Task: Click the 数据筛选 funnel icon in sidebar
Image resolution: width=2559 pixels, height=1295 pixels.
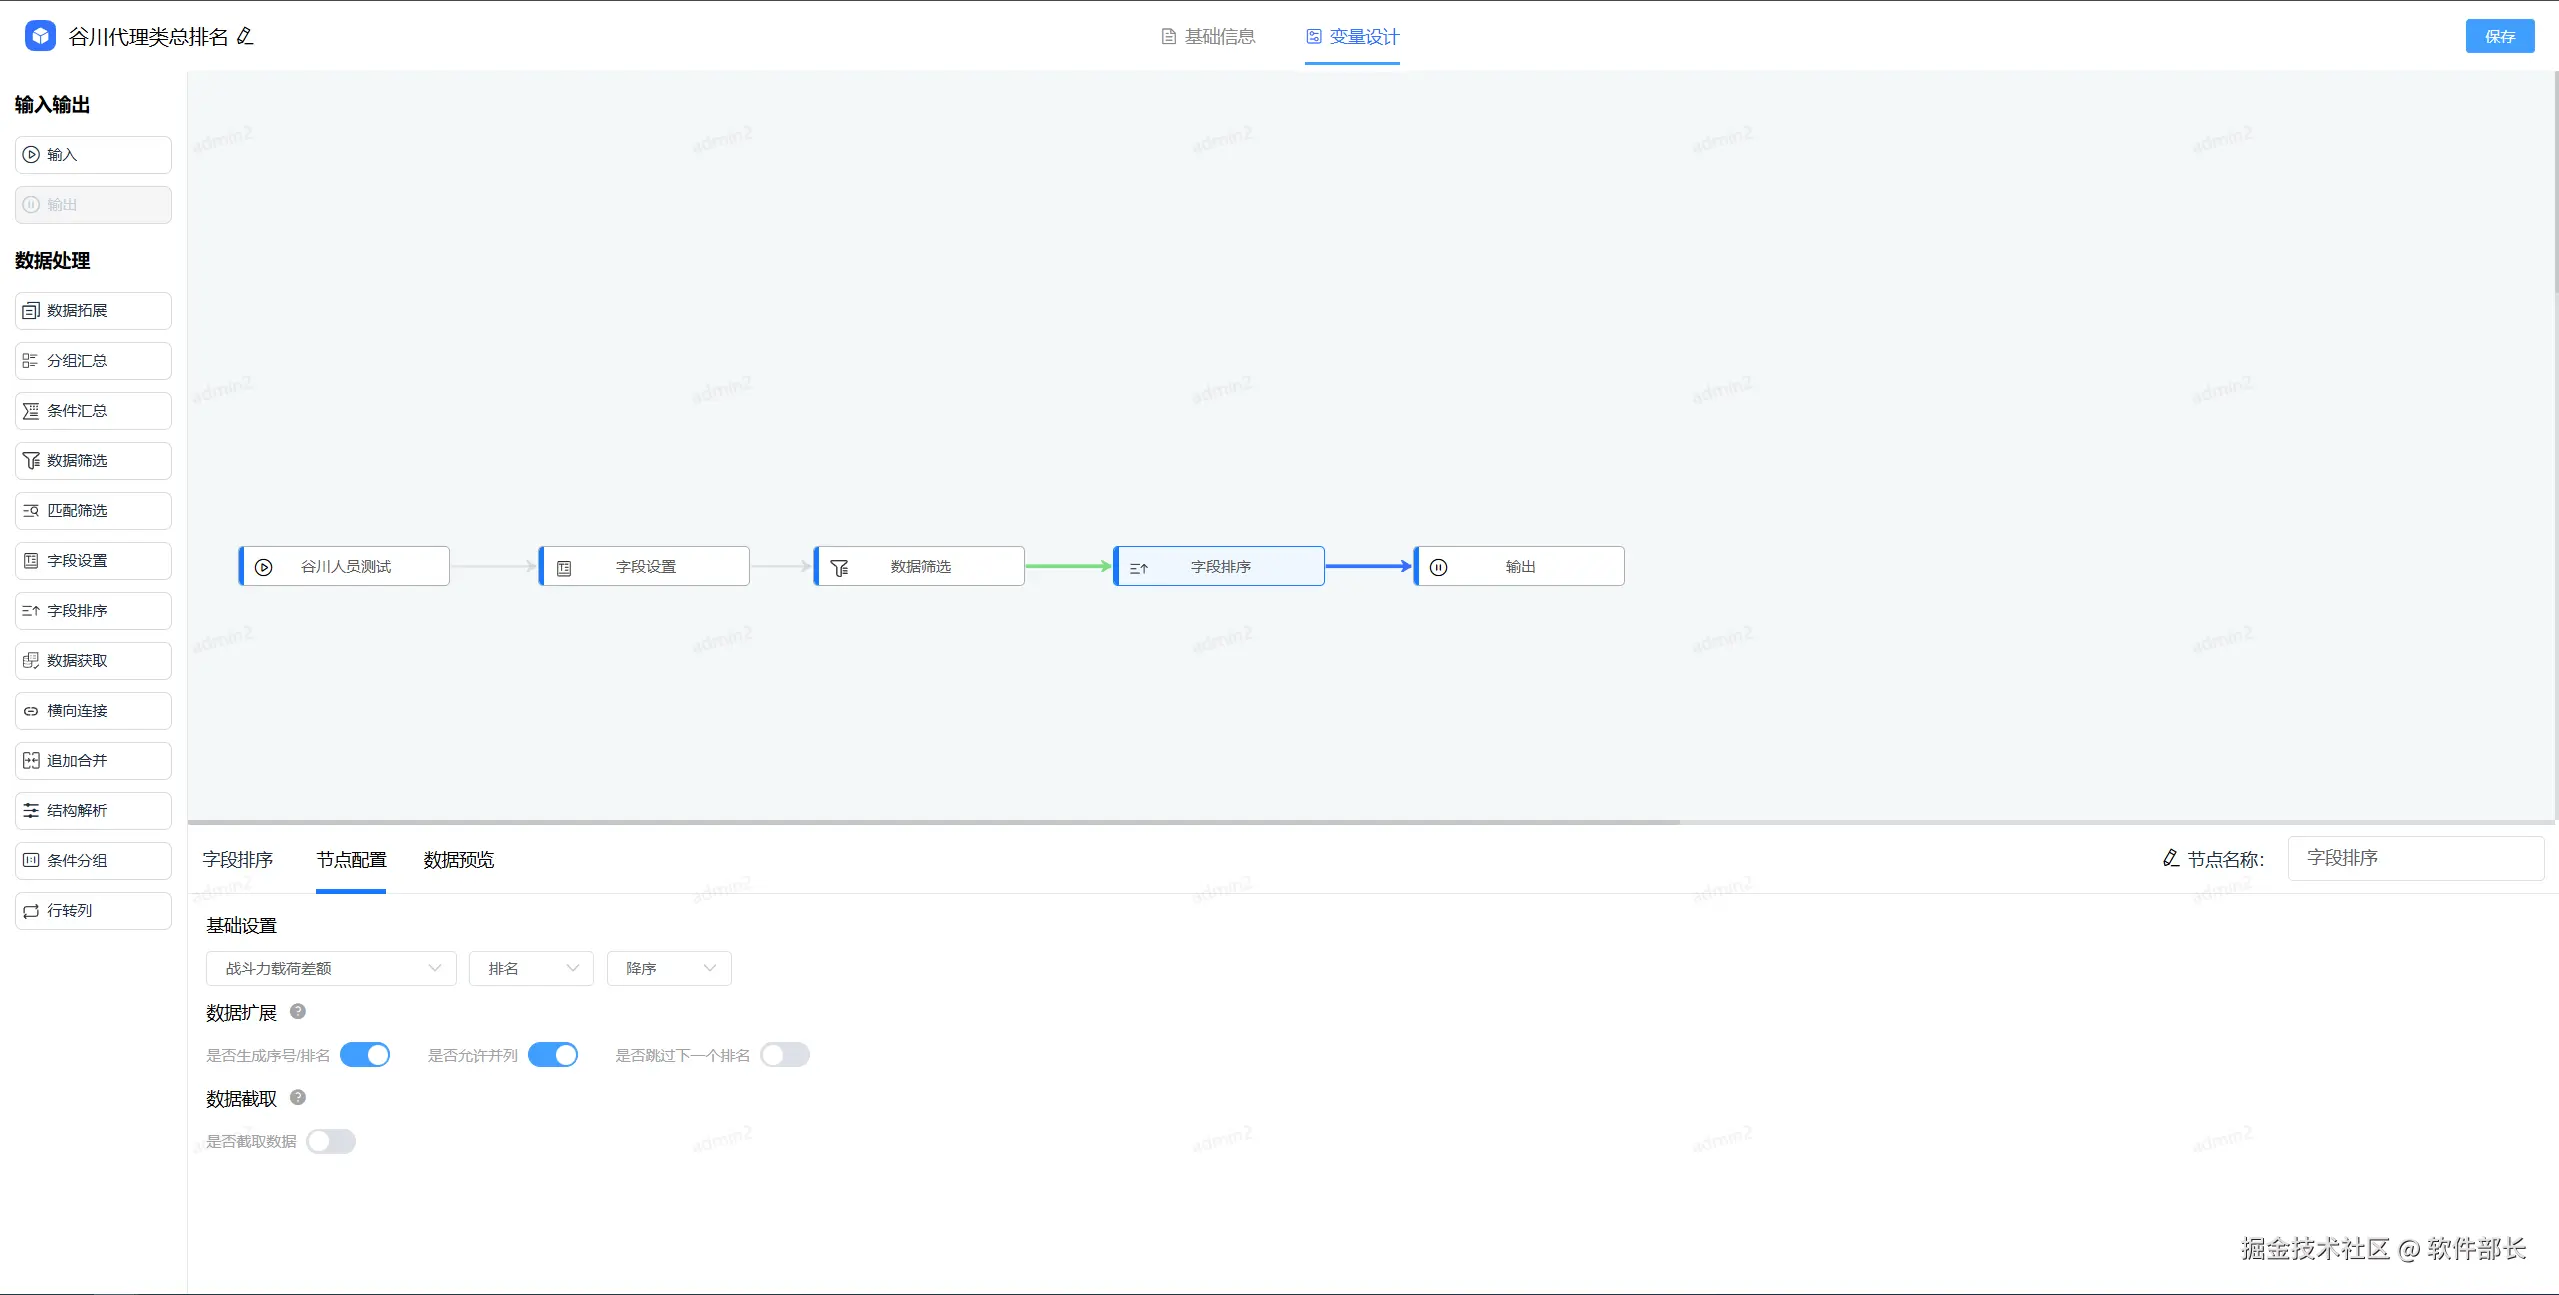Action: coord(31,461)
